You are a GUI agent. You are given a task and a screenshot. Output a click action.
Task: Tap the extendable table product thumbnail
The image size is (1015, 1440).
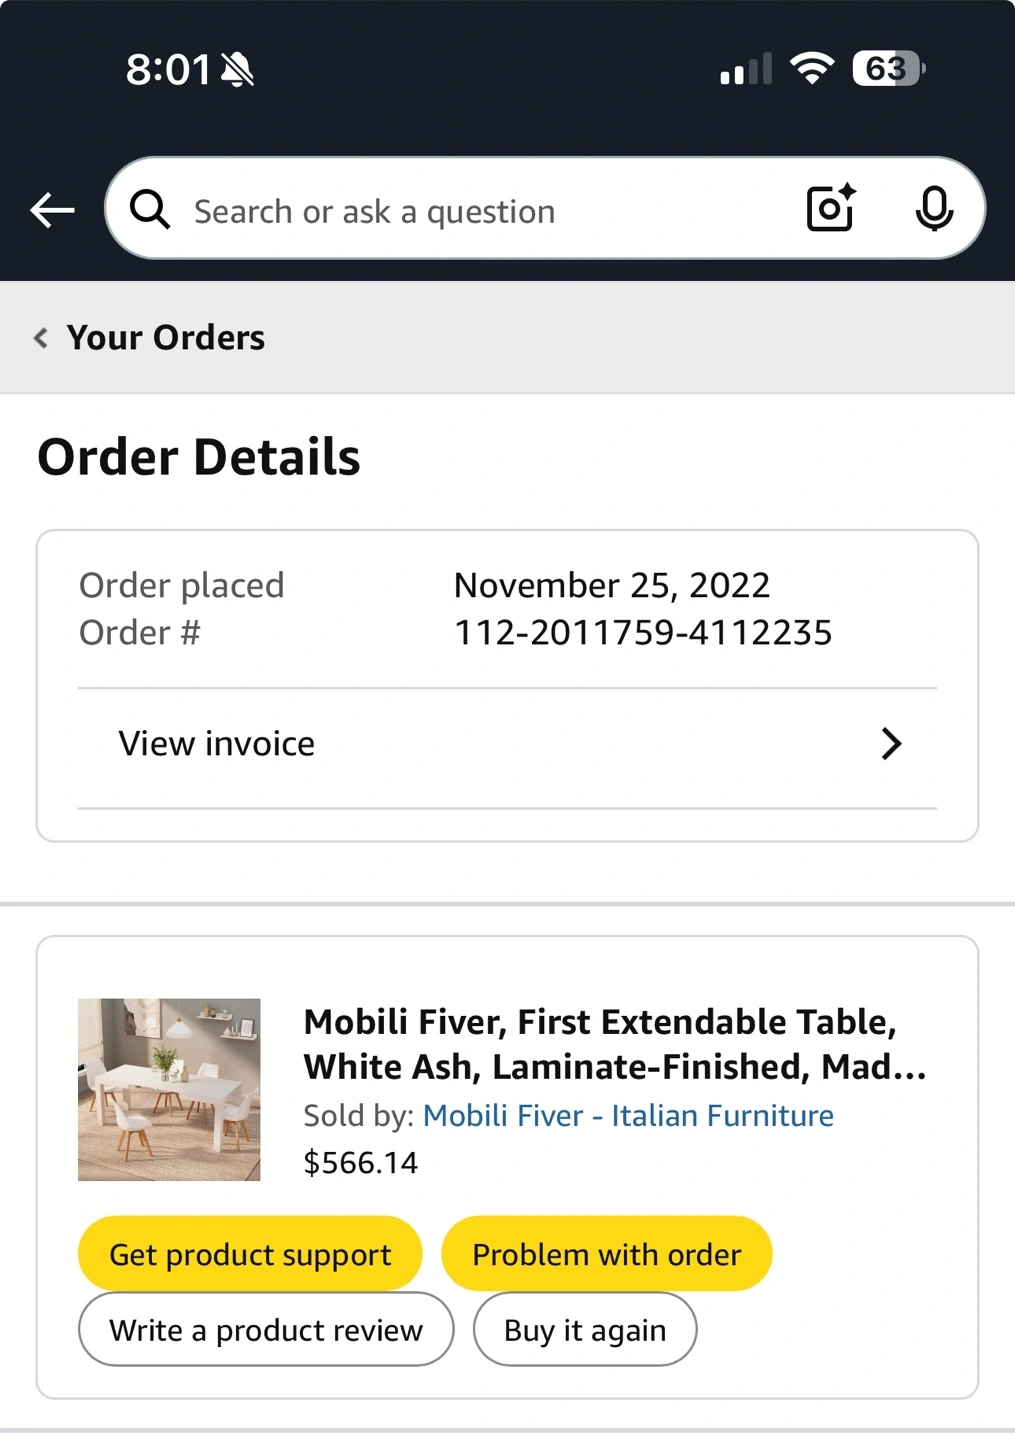tap(169, 1089)
